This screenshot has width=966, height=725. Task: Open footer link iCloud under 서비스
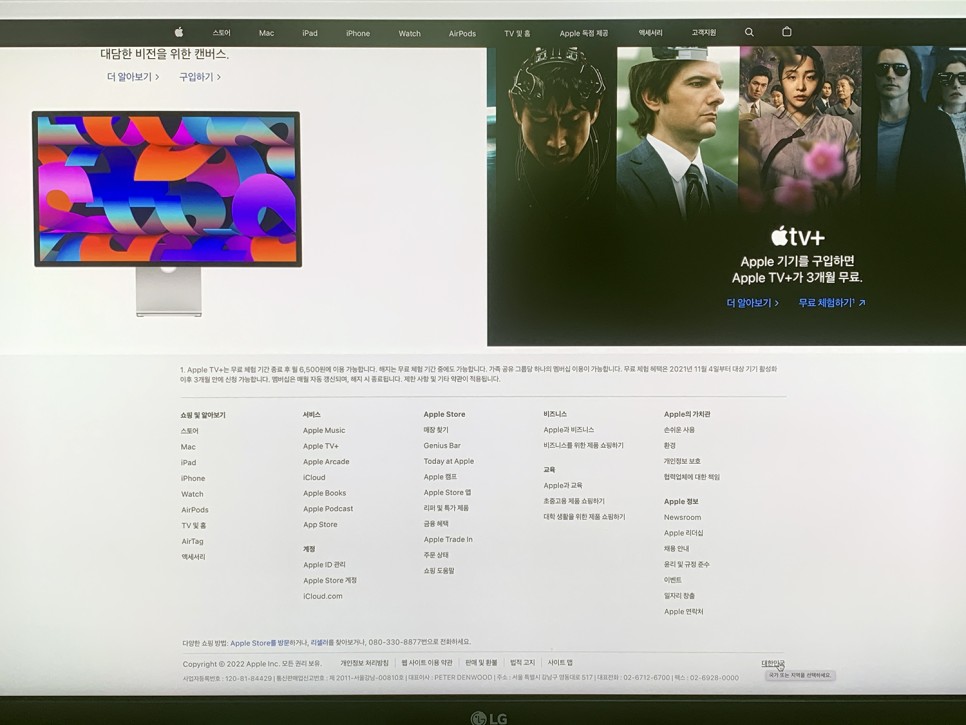(x=314, y=477)
